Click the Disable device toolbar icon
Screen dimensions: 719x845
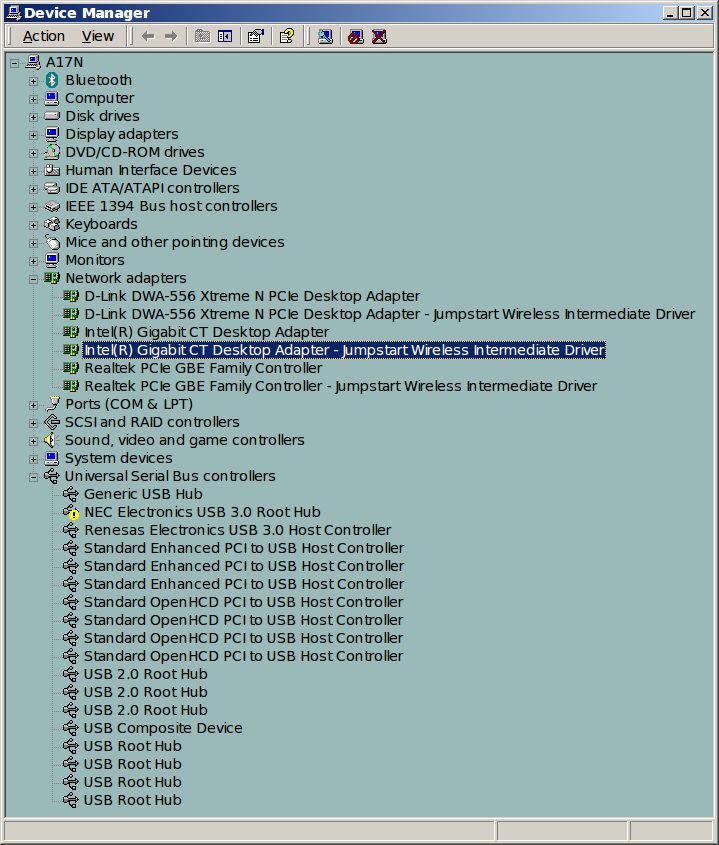point(356,36)
